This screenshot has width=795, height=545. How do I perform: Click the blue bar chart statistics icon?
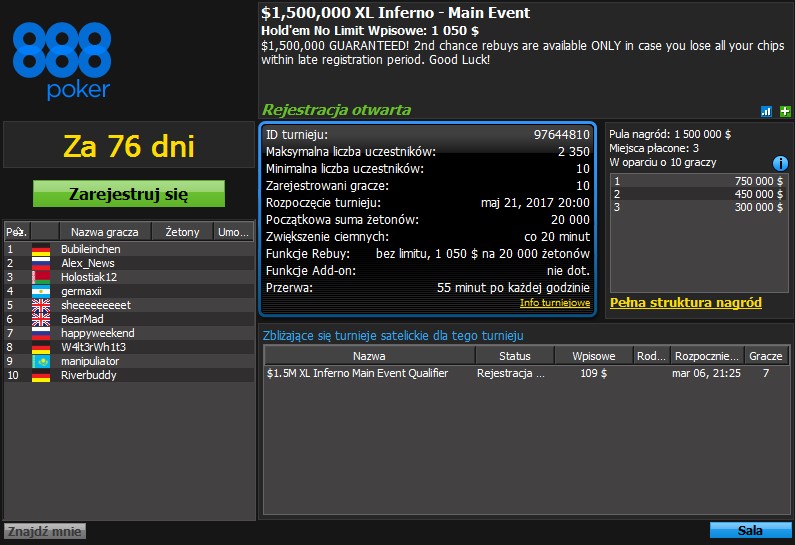tap(767, 111)
